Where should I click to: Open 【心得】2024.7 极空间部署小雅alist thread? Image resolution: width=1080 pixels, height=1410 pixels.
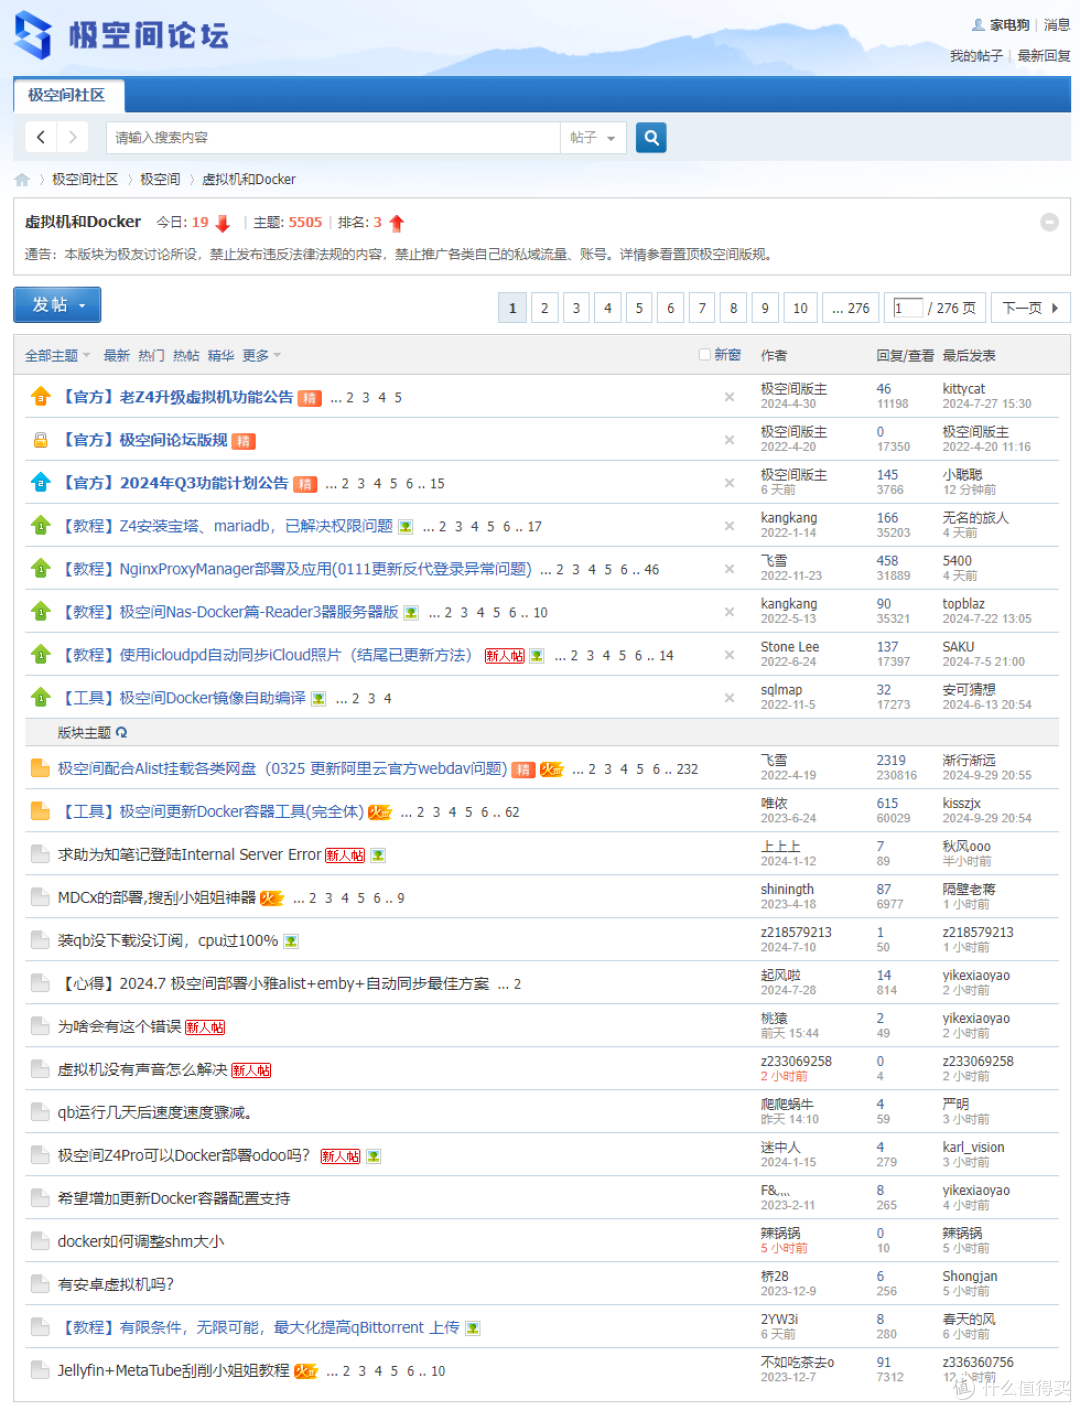(x=274, y=983)
